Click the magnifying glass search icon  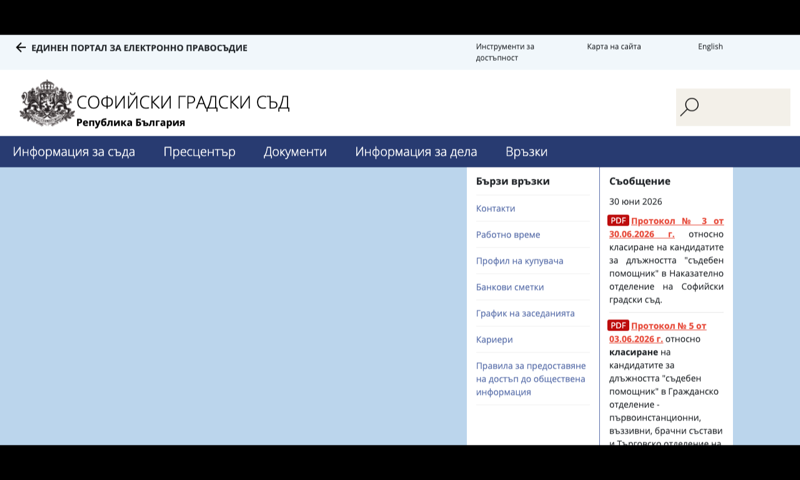[x=689, y=107]
